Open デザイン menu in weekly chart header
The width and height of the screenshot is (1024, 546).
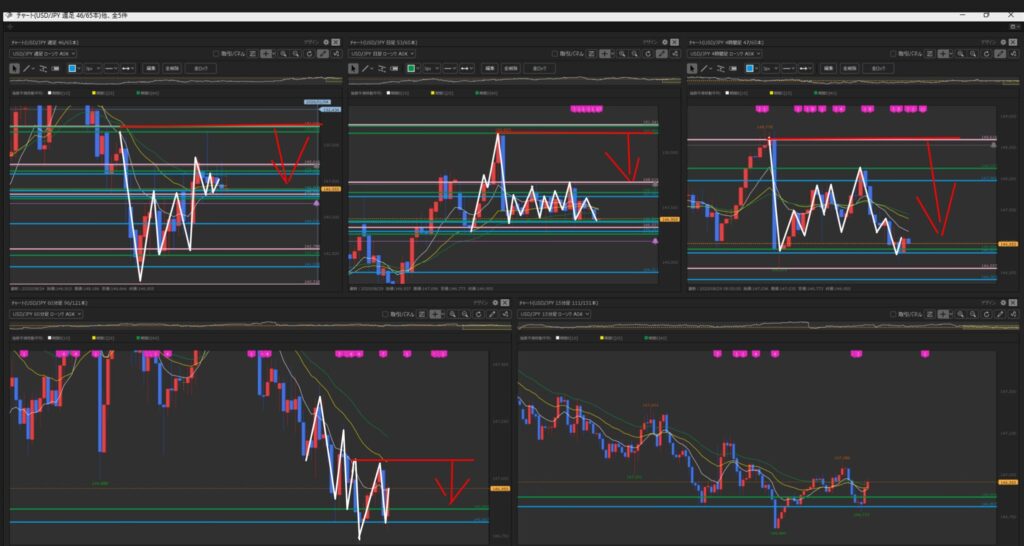(x=312, y=42)
